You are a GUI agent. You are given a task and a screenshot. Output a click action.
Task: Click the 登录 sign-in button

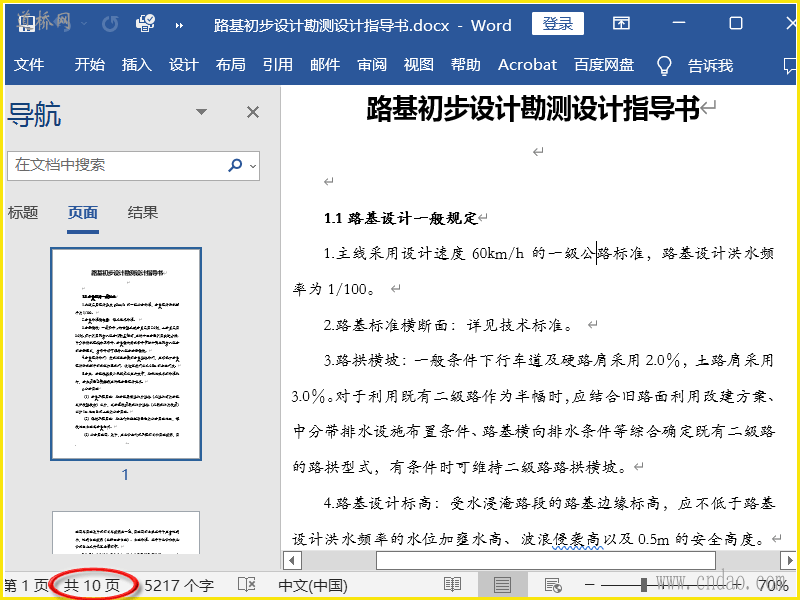558,23
